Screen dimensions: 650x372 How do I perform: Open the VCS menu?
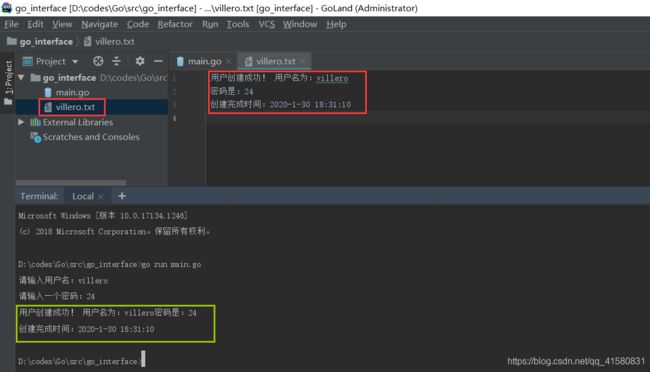(267, 24)
